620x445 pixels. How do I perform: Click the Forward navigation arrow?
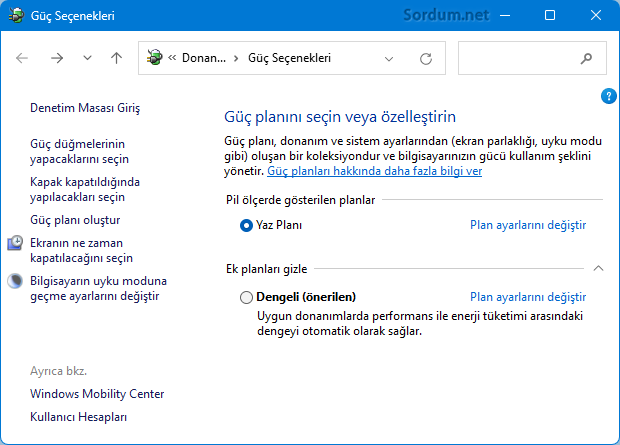[57, 58]
